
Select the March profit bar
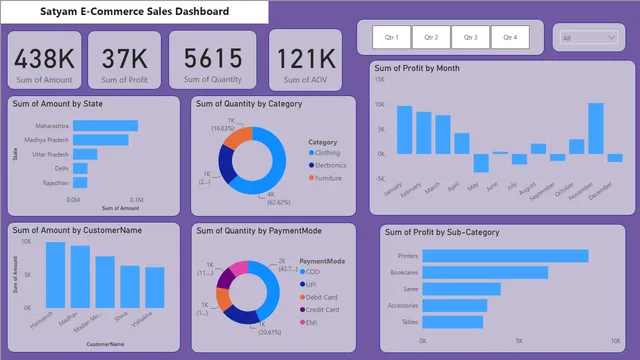coord(443,134)
